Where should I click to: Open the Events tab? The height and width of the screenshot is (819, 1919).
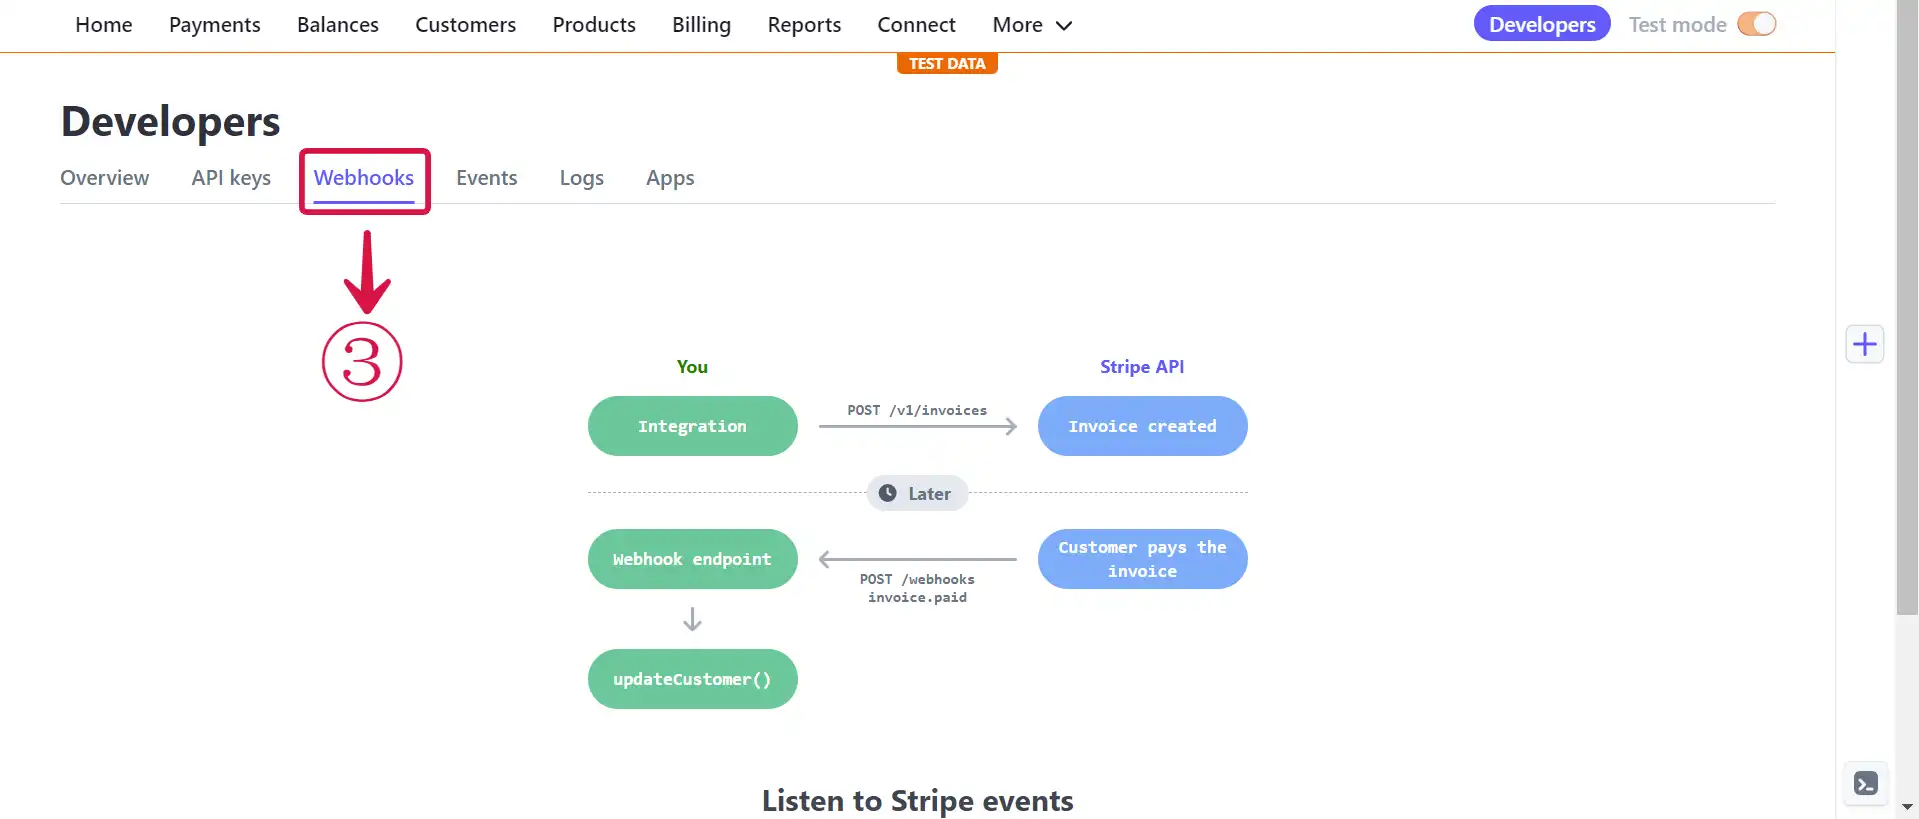[x=487, y=178]
